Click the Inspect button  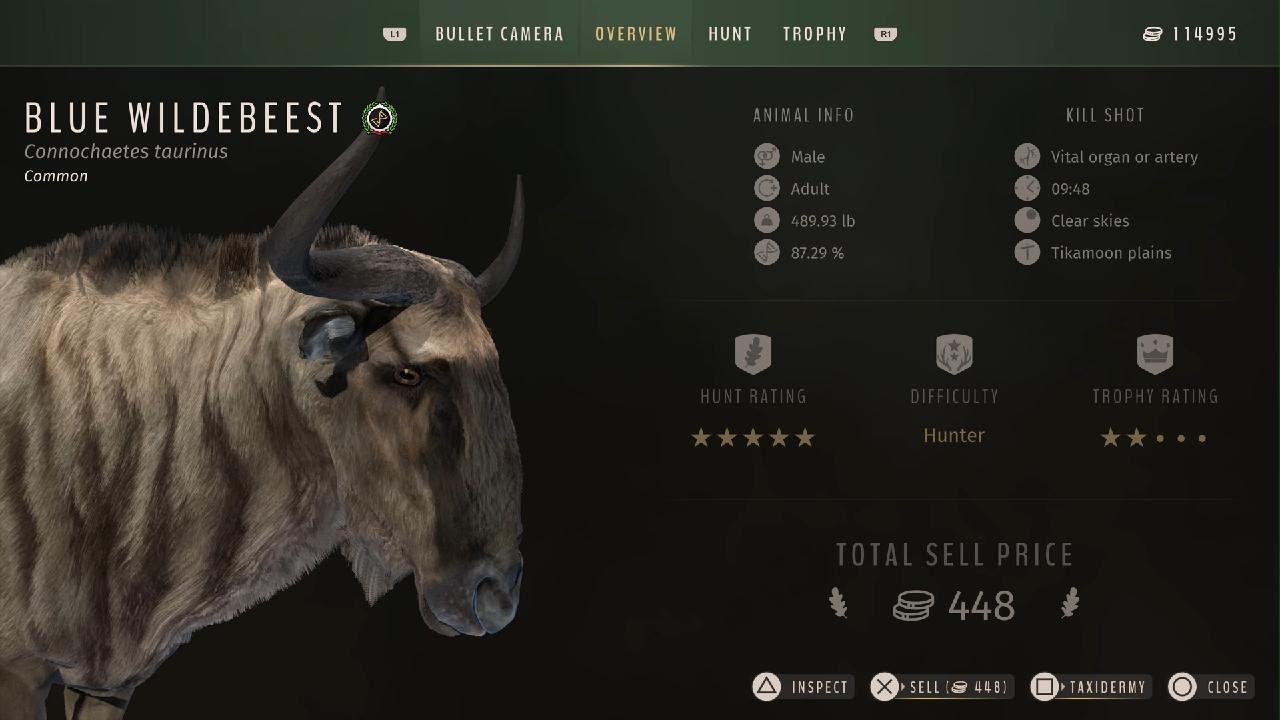coord(803,687)
